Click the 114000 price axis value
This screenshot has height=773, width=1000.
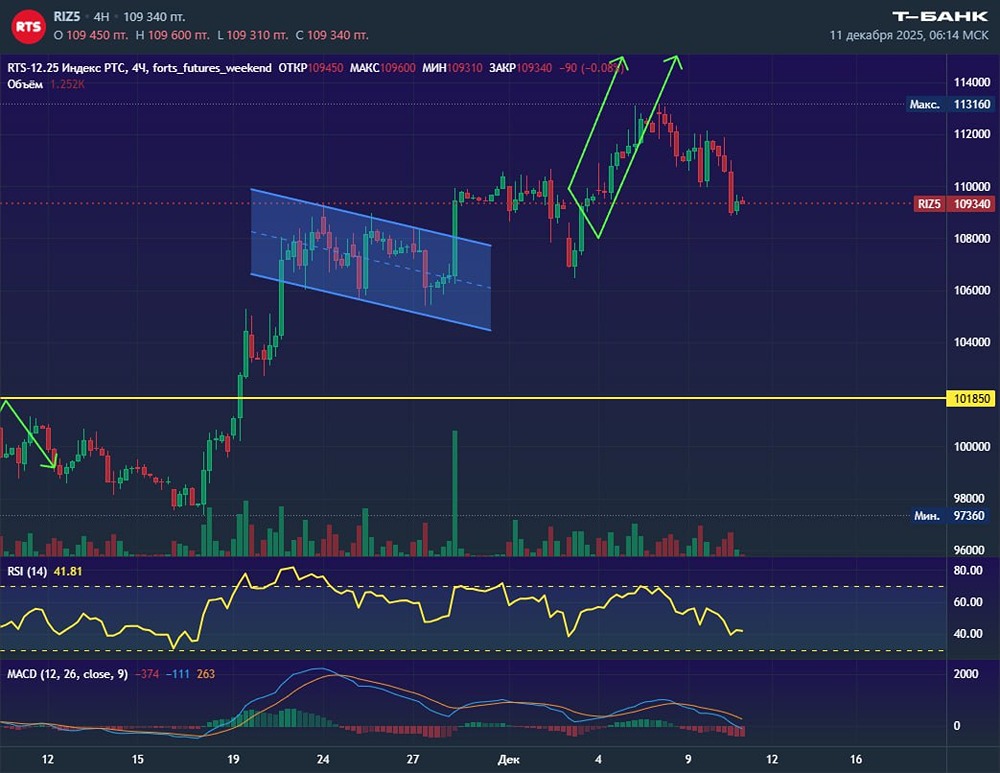click(971, 82)
